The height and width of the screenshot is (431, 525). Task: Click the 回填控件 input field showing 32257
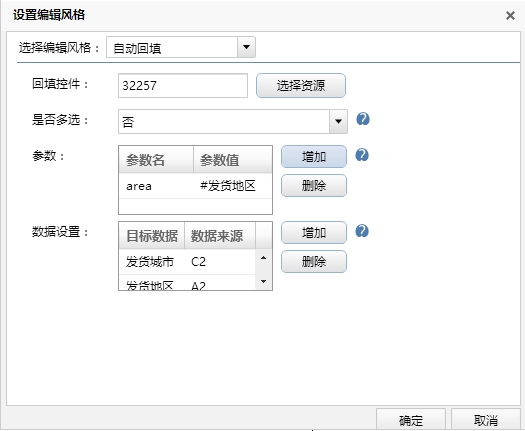coord(183,86)
